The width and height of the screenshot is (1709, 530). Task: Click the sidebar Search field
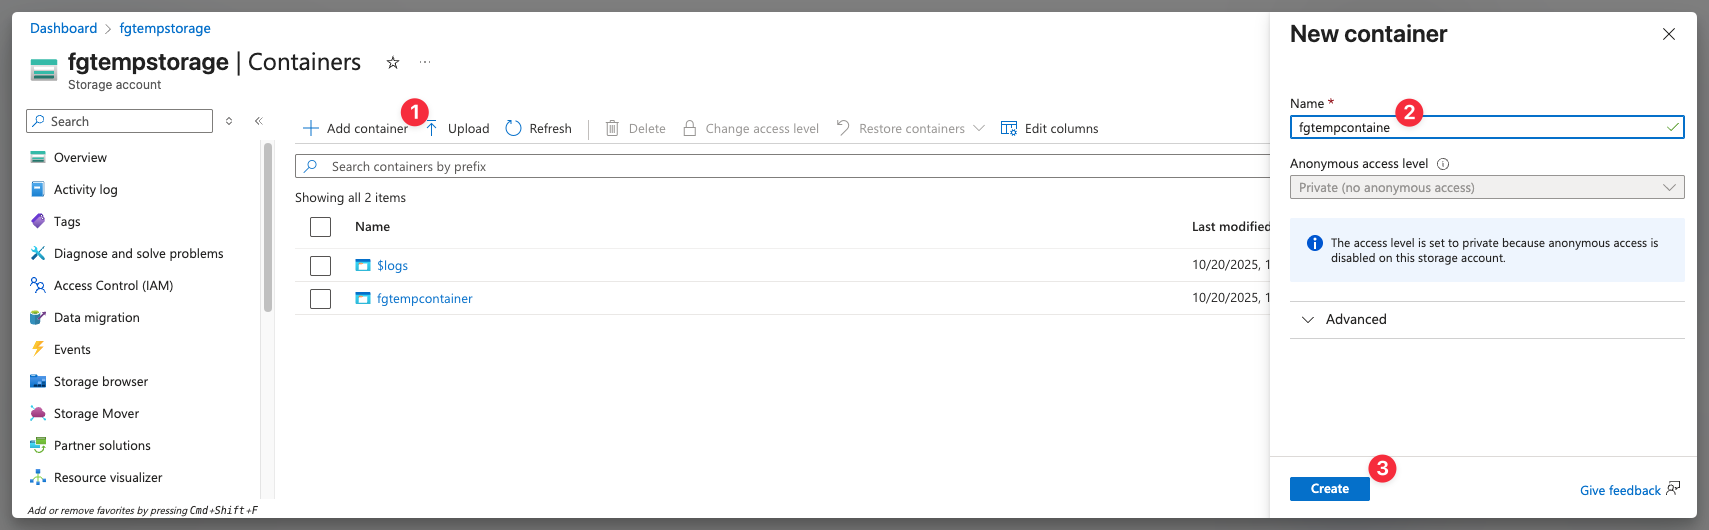[120, 121]
